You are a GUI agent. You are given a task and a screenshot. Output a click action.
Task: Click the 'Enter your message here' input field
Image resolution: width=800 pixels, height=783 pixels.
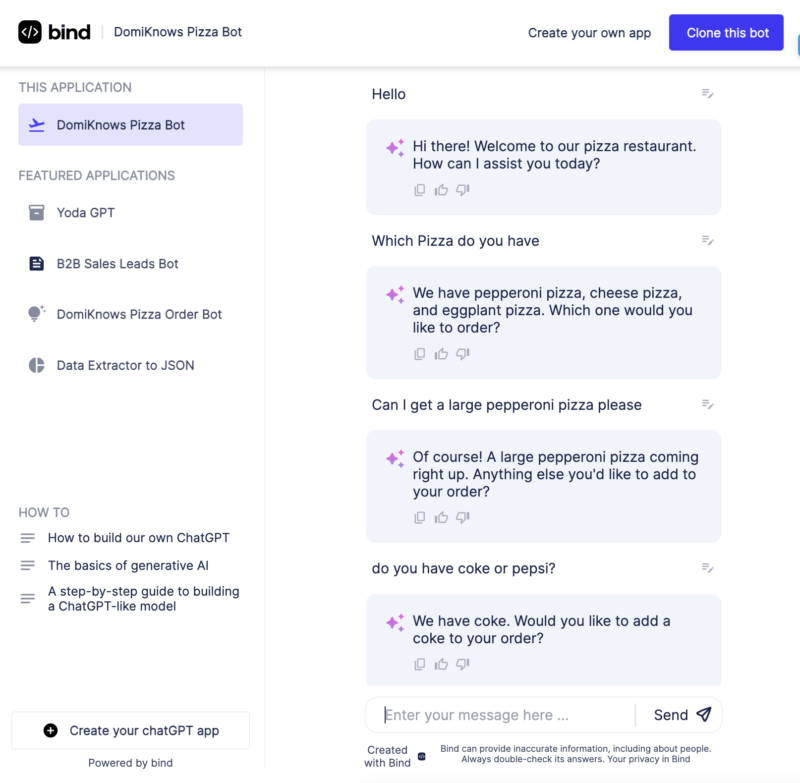click(500, 714)
